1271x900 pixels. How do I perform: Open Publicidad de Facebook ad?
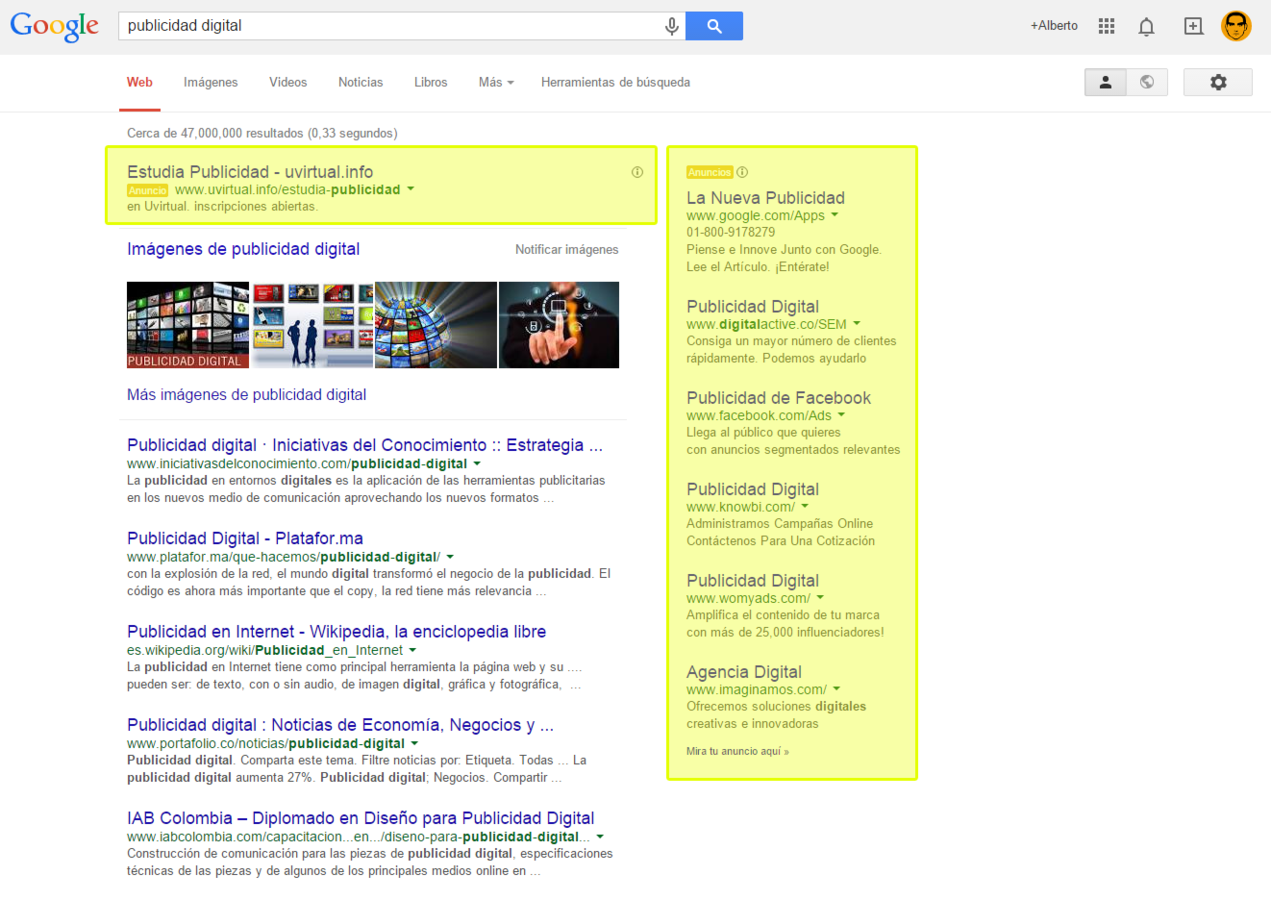tap(779, 398)
